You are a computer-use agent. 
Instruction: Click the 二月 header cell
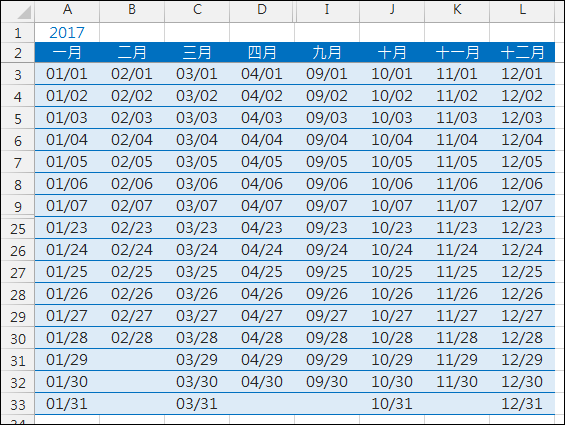132,53
